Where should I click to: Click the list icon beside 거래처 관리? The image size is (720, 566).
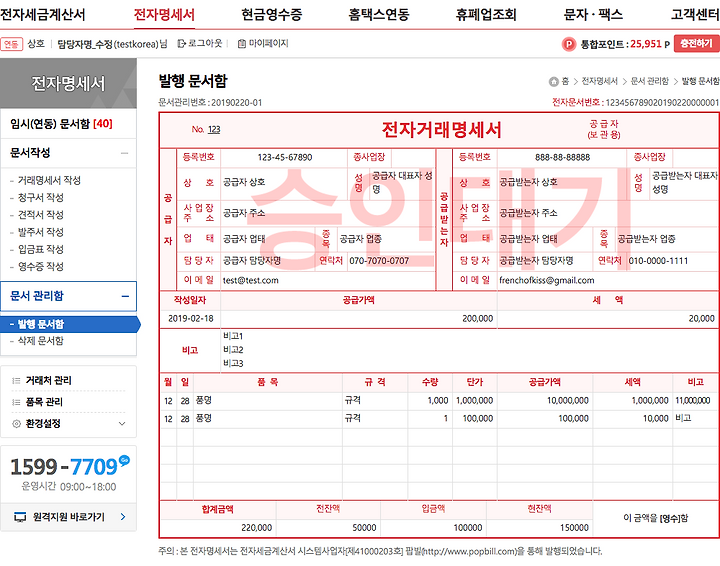pyautogui.click(x=16, y=381)
